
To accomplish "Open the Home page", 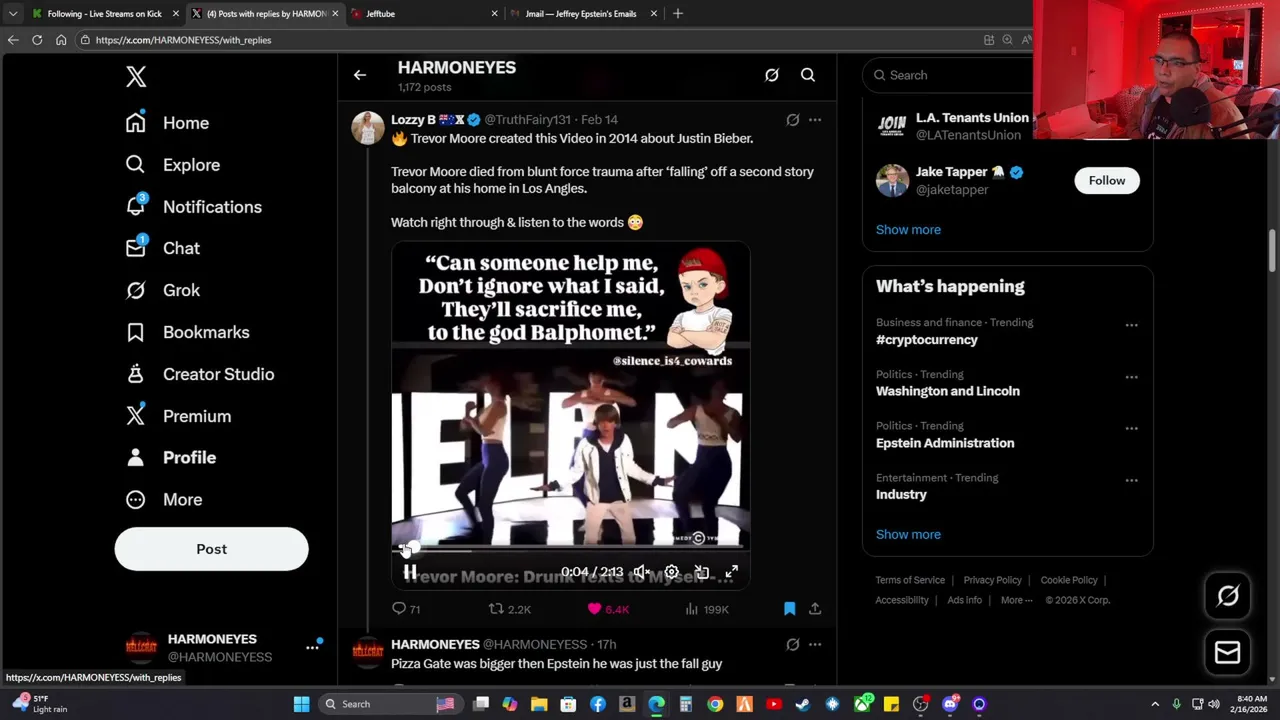I will (167, 123).
